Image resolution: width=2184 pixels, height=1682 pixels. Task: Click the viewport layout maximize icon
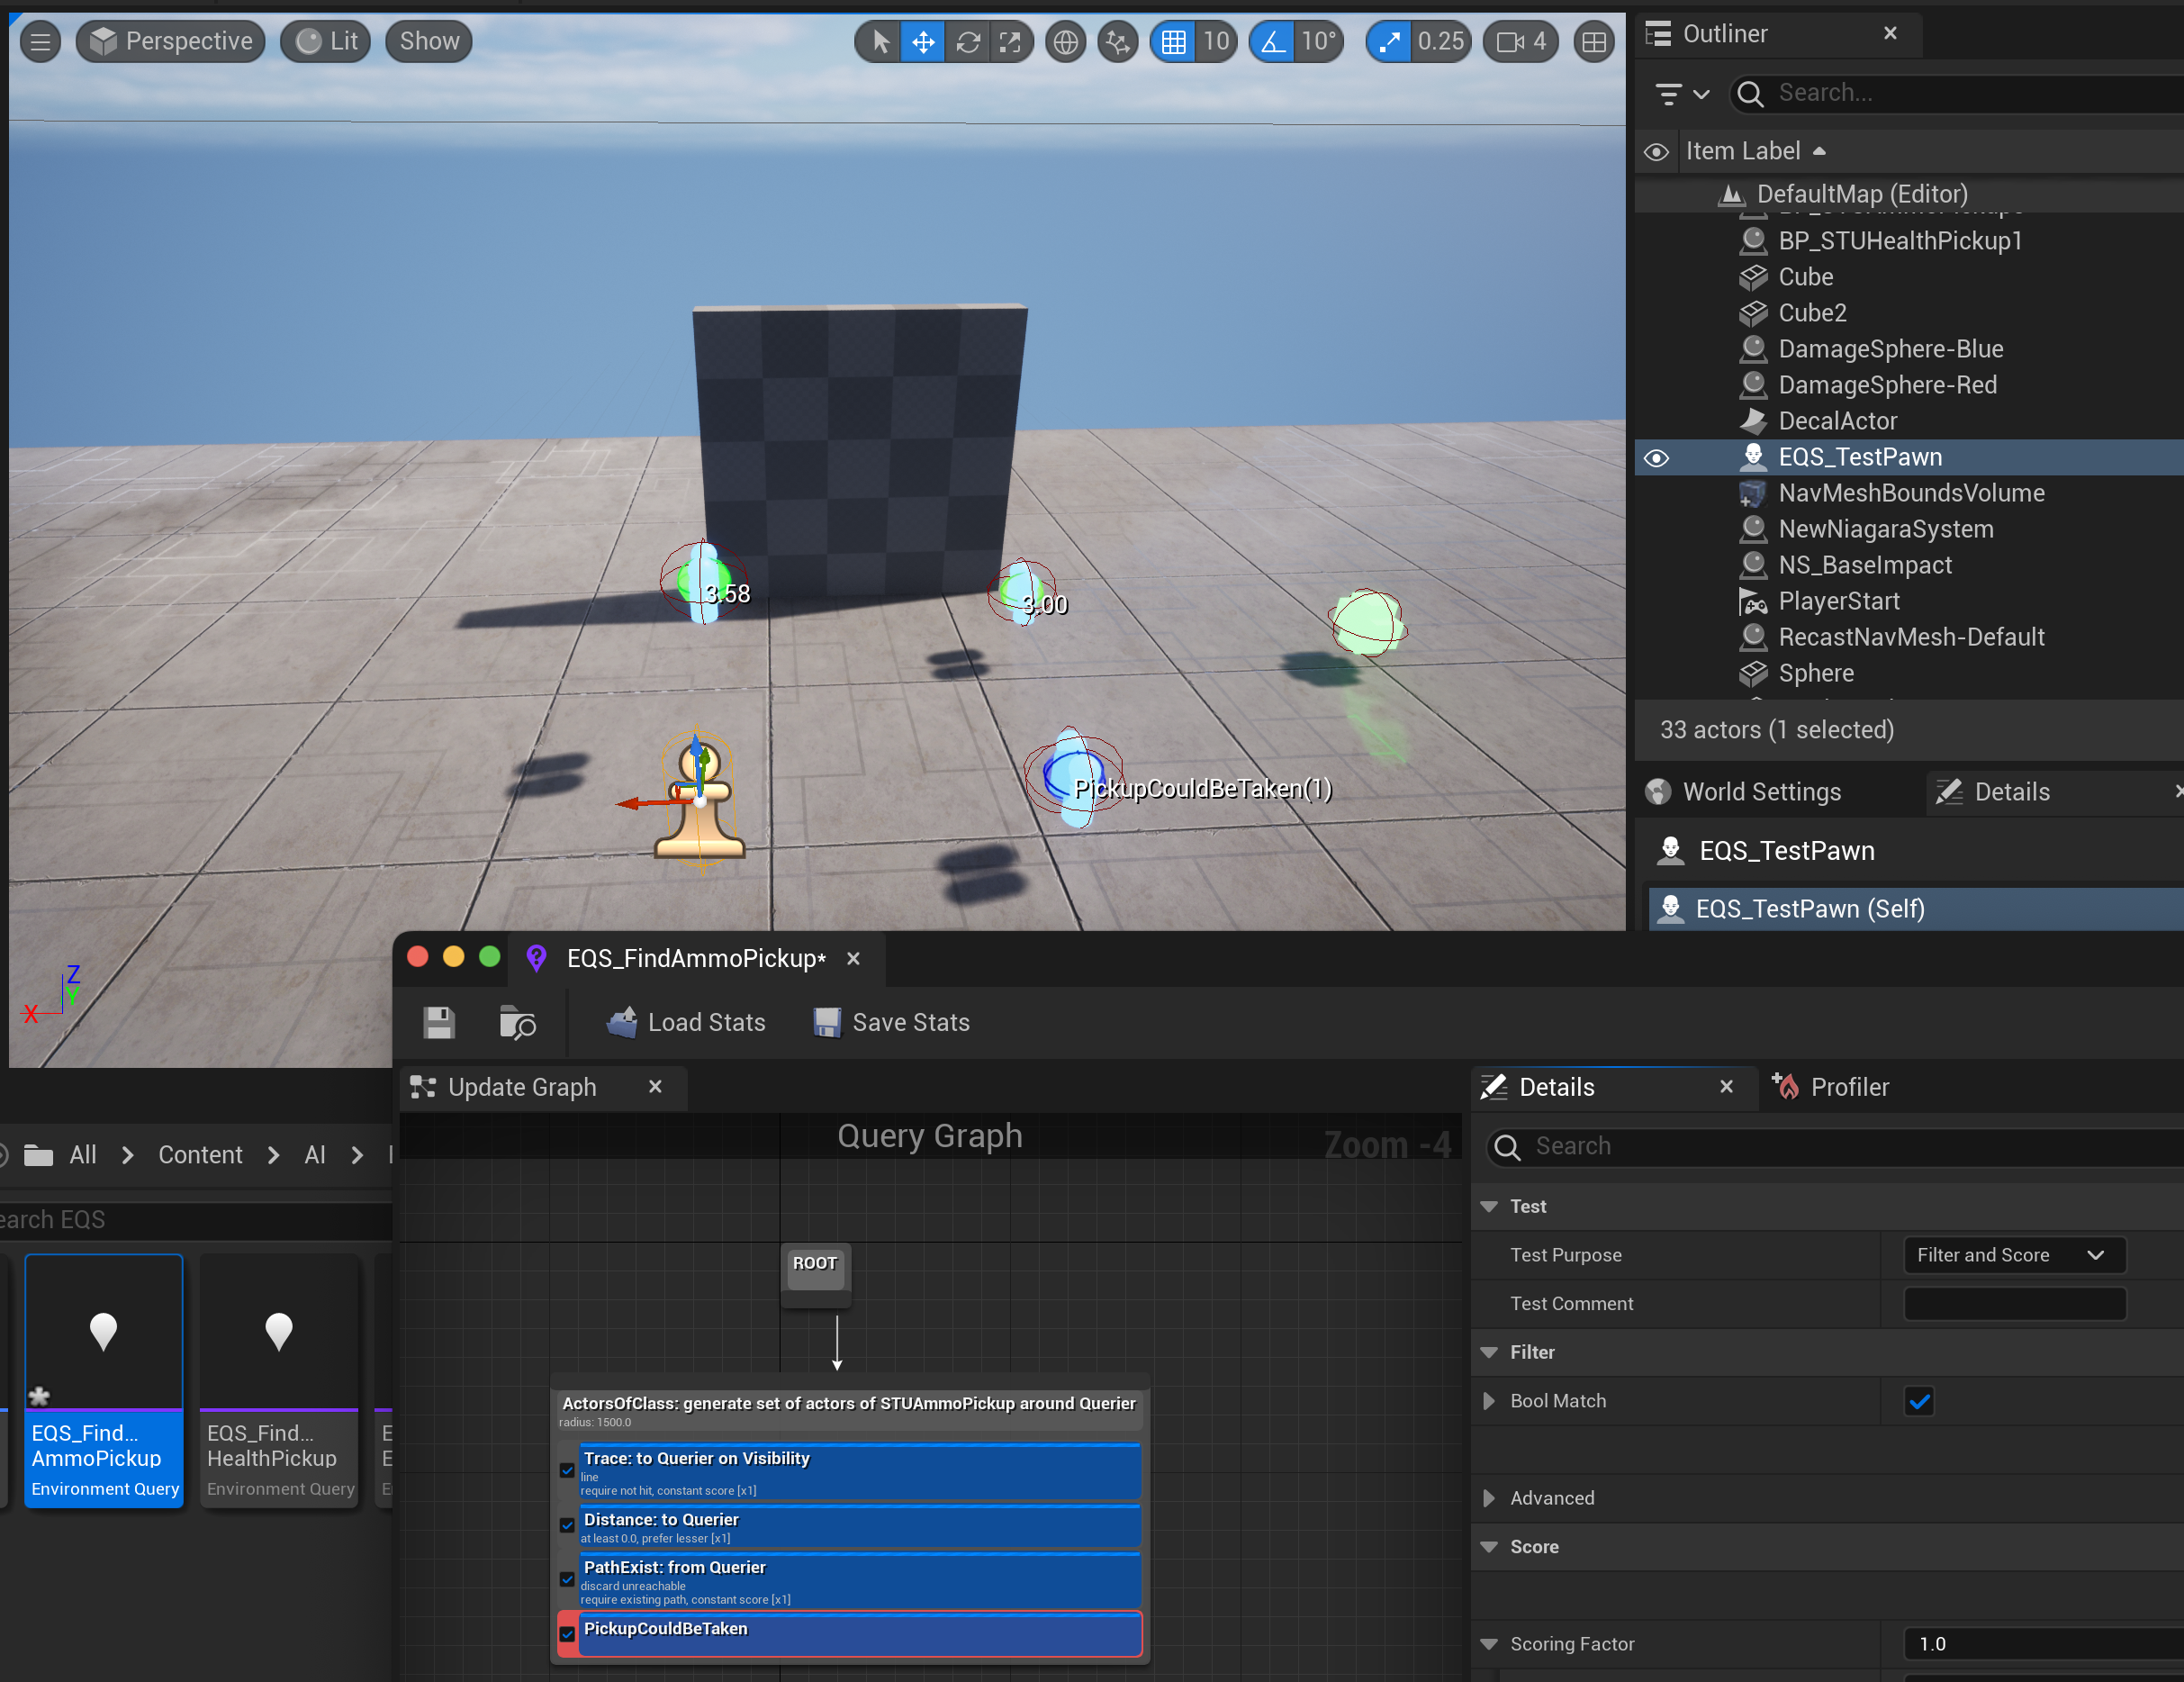(1594, 42)
